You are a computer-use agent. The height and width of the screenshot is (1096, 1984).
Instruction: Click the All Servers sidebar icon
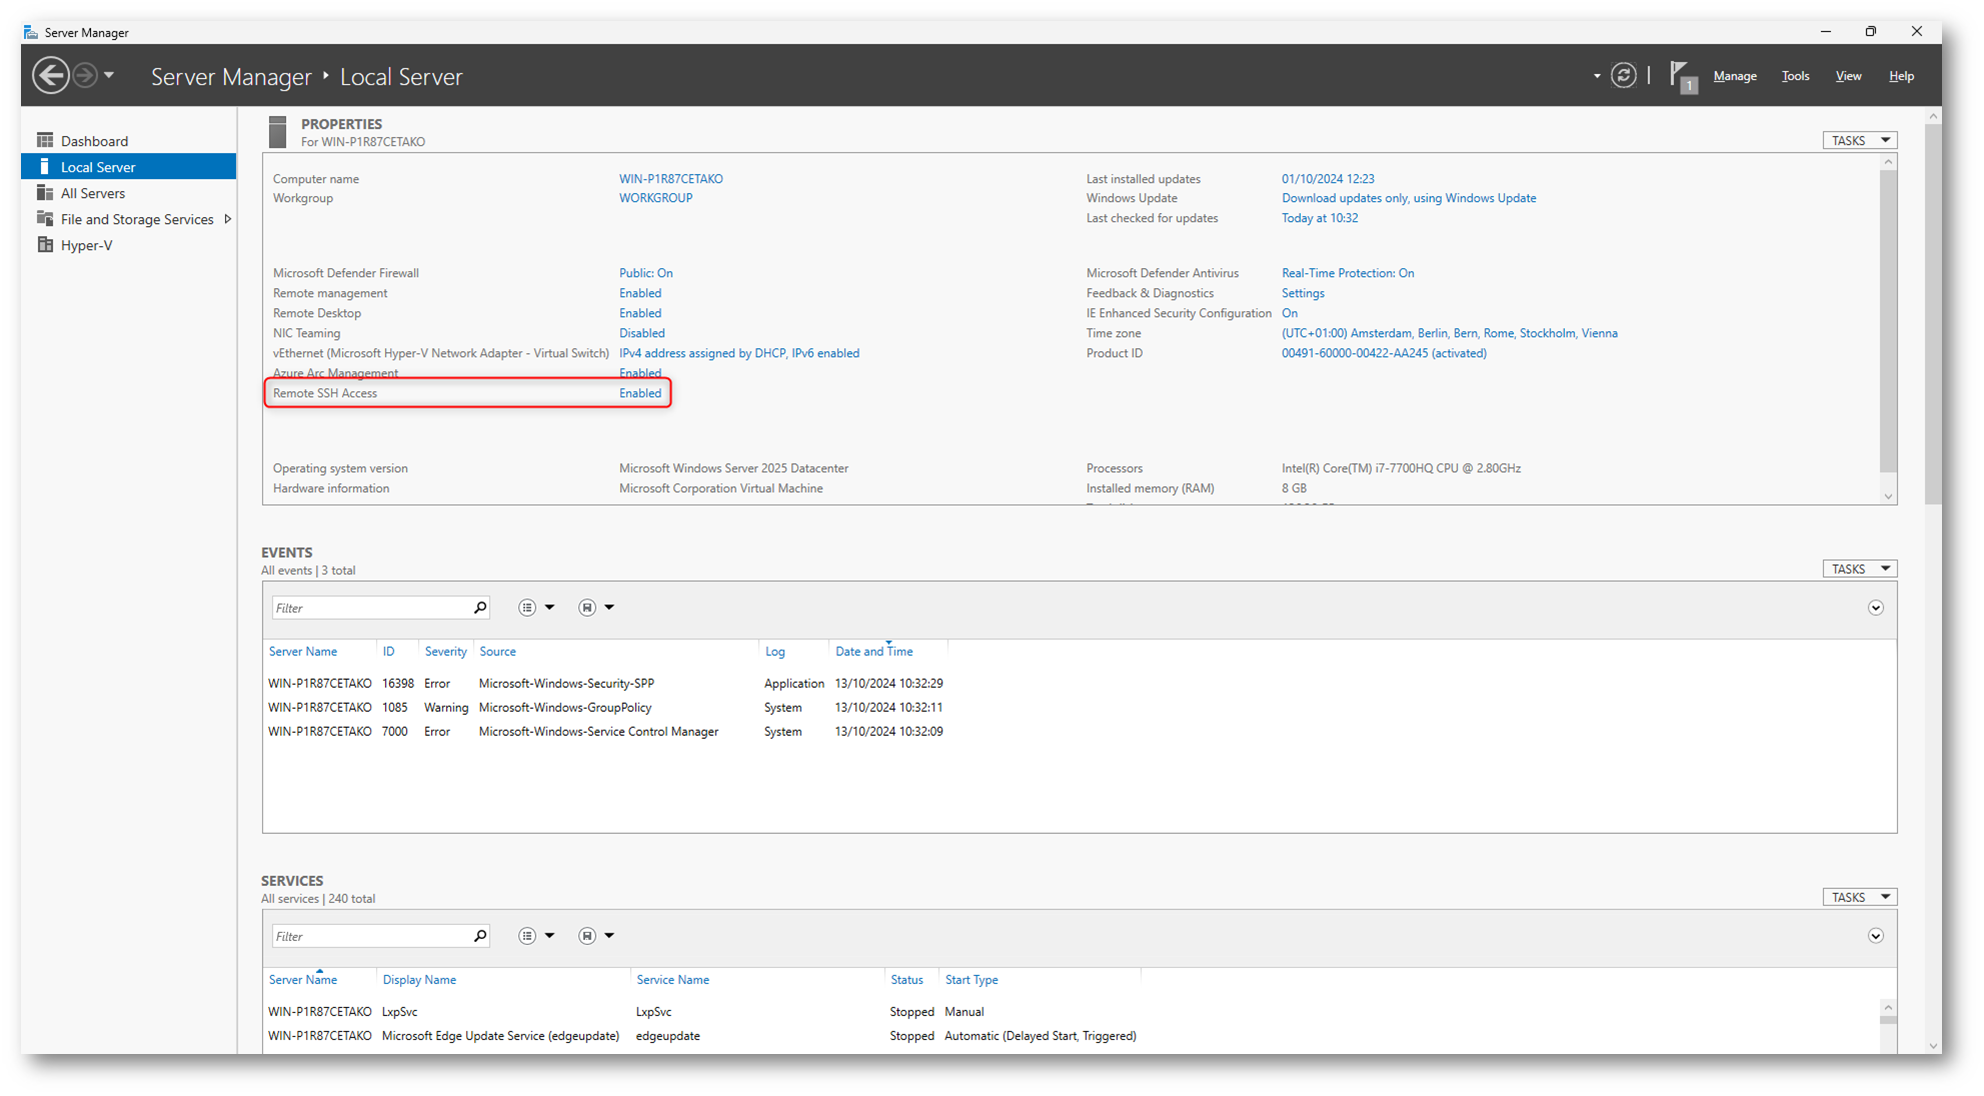45,192
